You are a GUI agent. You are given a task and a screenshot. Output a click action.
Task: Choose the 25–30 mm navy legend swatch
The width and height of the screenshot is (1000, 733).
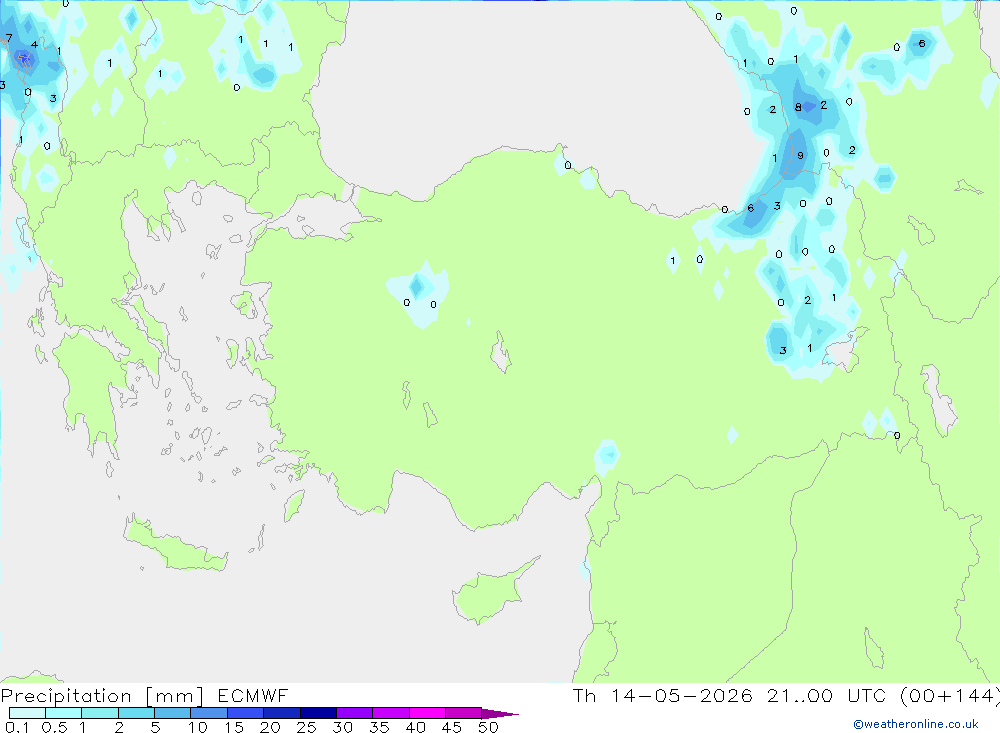click(x=318, y=713)
